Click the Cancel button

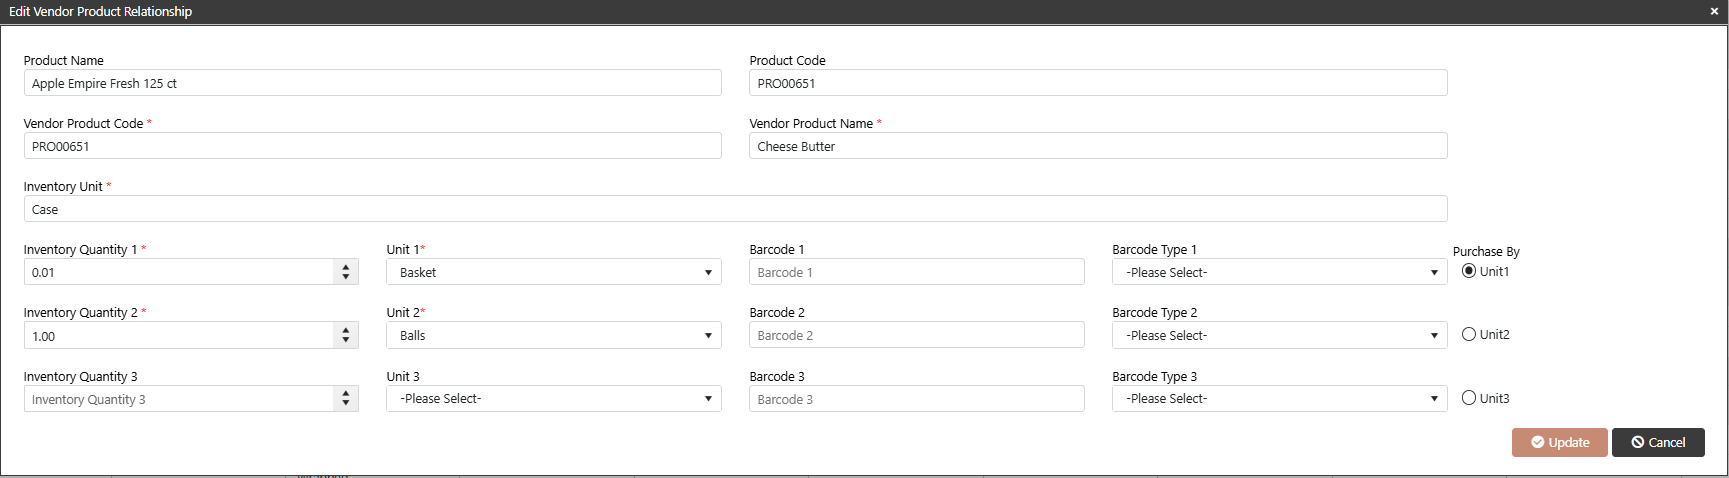point(1658,442)
